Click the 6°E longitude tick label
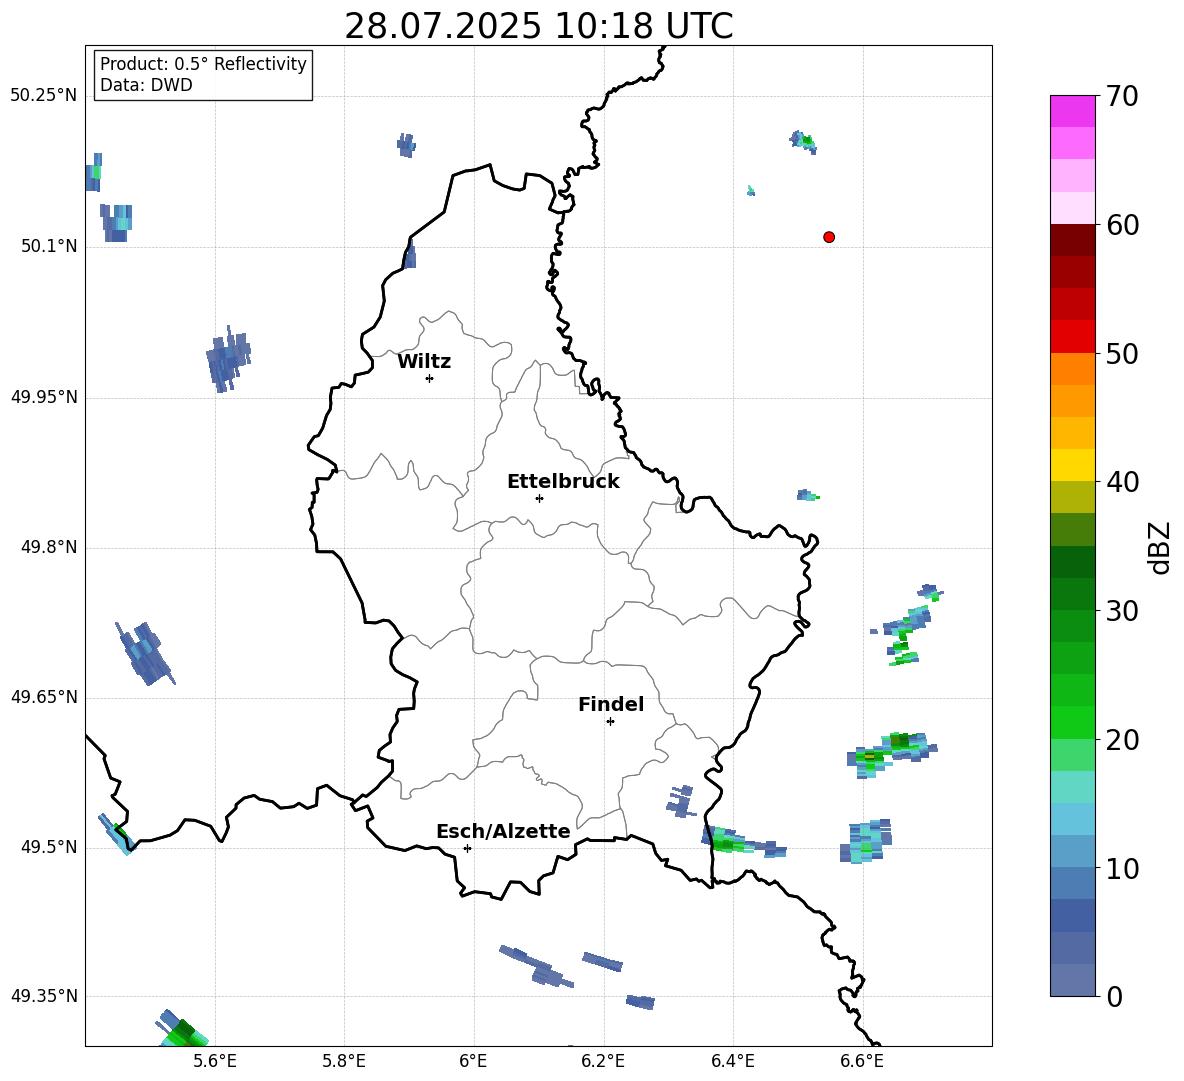 (473, 1061)
